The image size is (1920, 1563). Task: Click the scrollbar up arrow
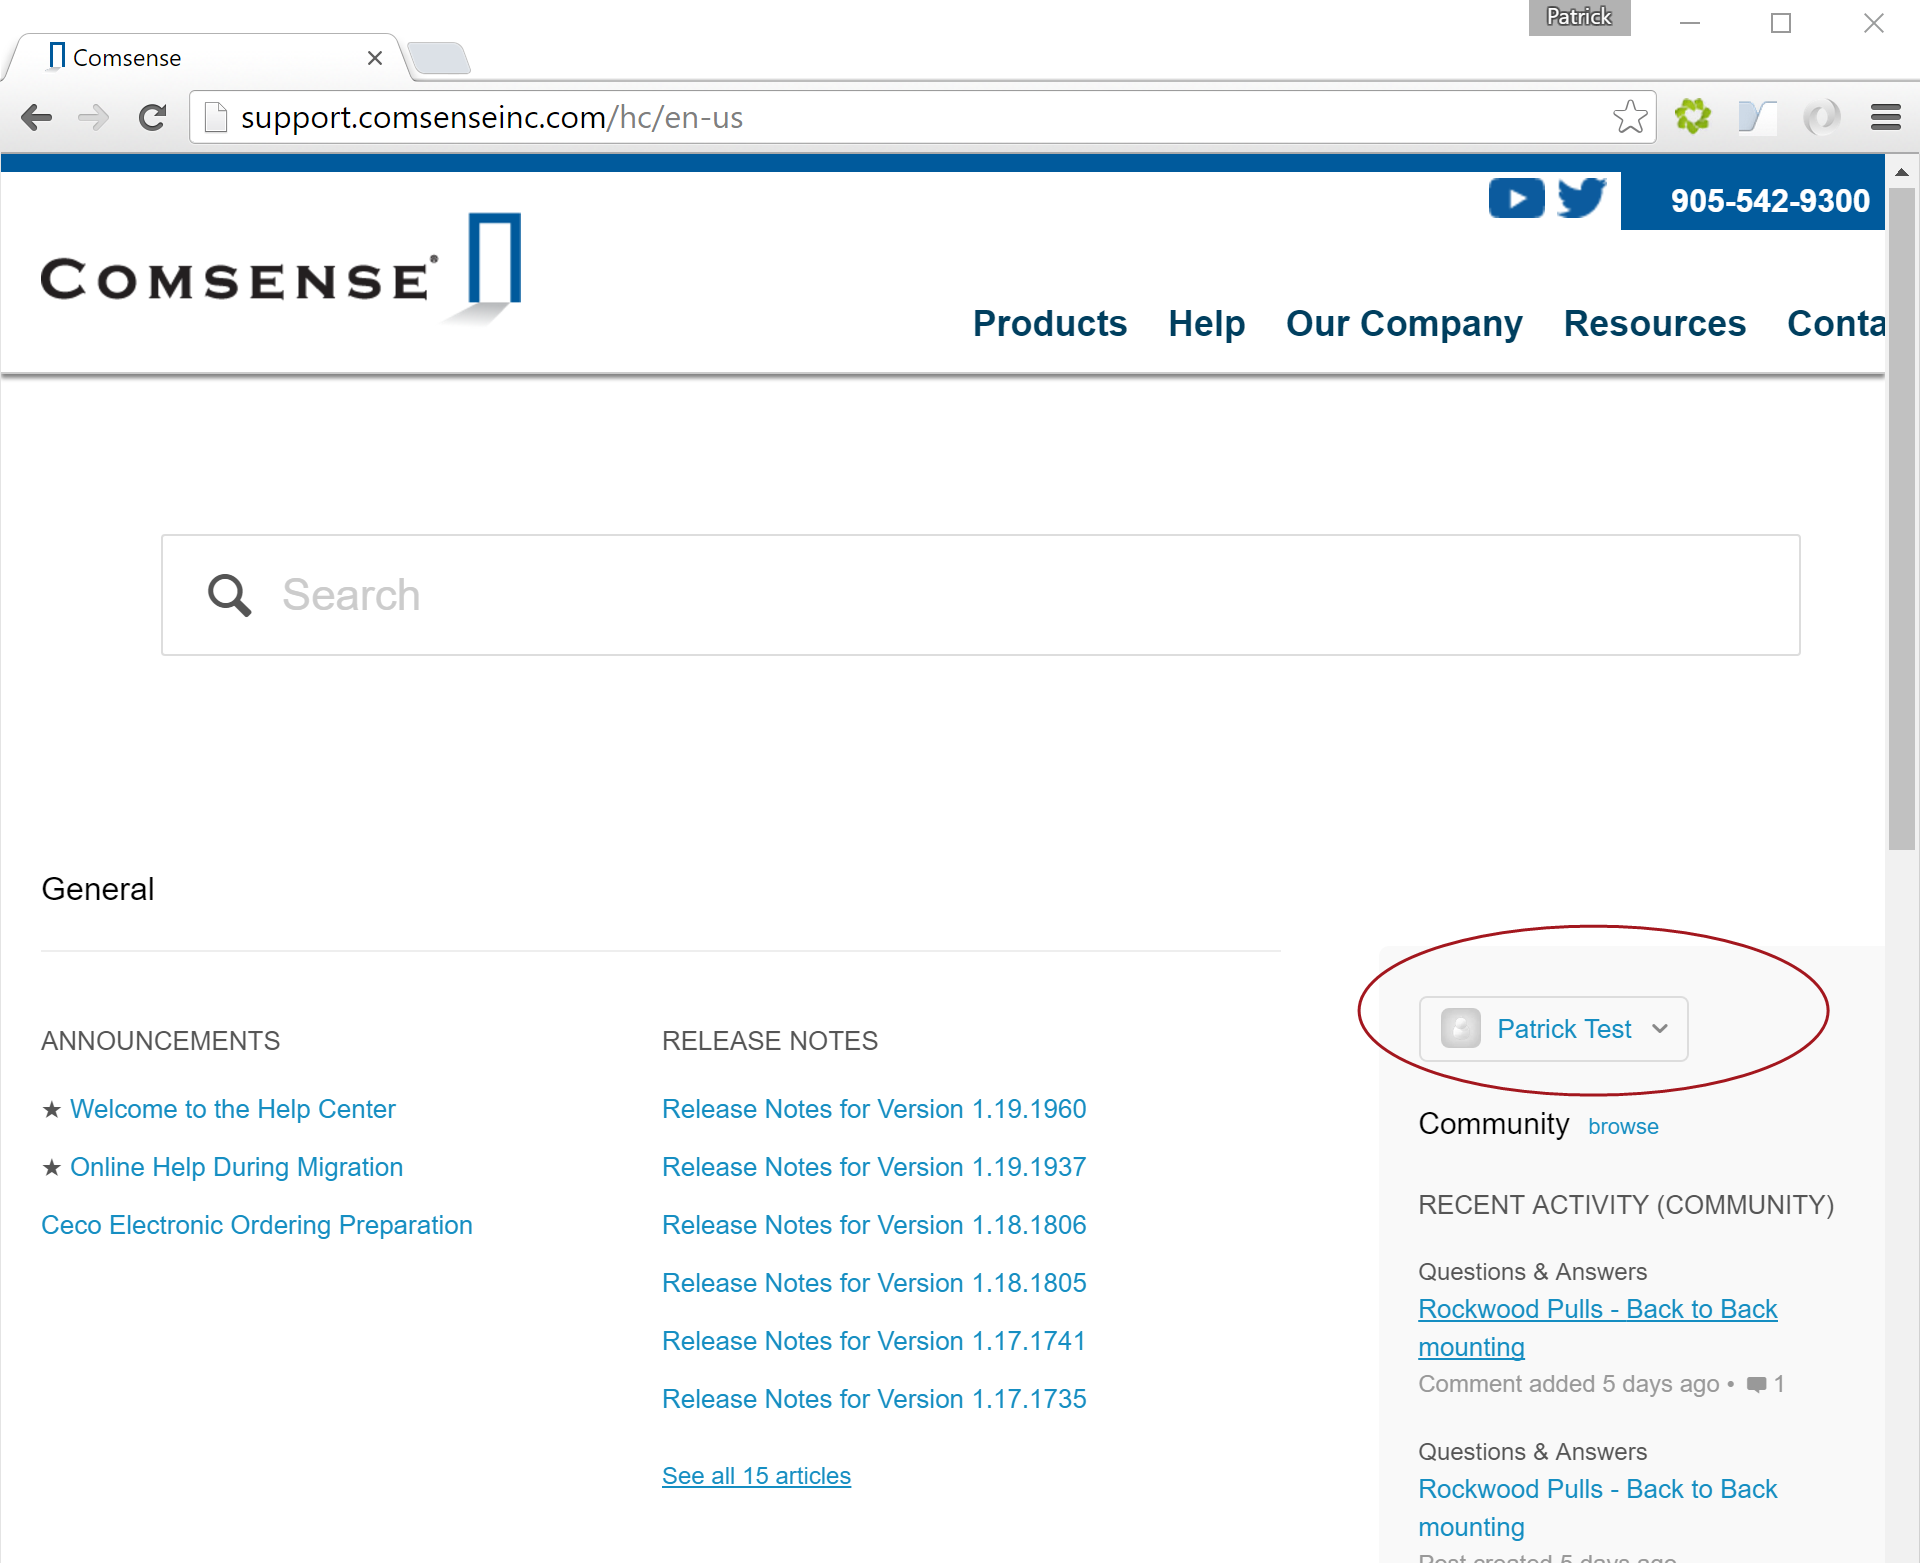click(1902, 173)
